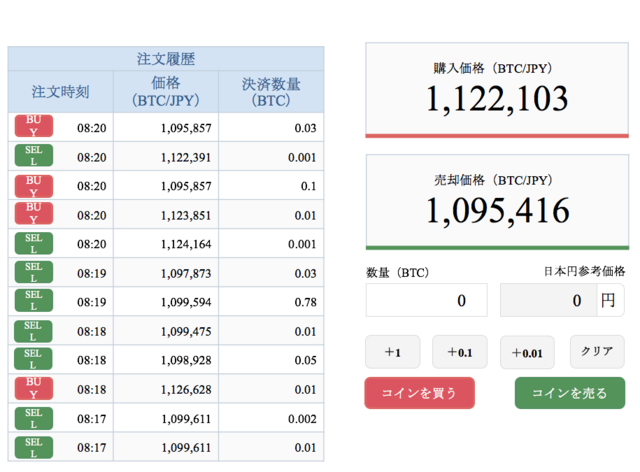Click the red コインを買う button

(x=419, y=393)
